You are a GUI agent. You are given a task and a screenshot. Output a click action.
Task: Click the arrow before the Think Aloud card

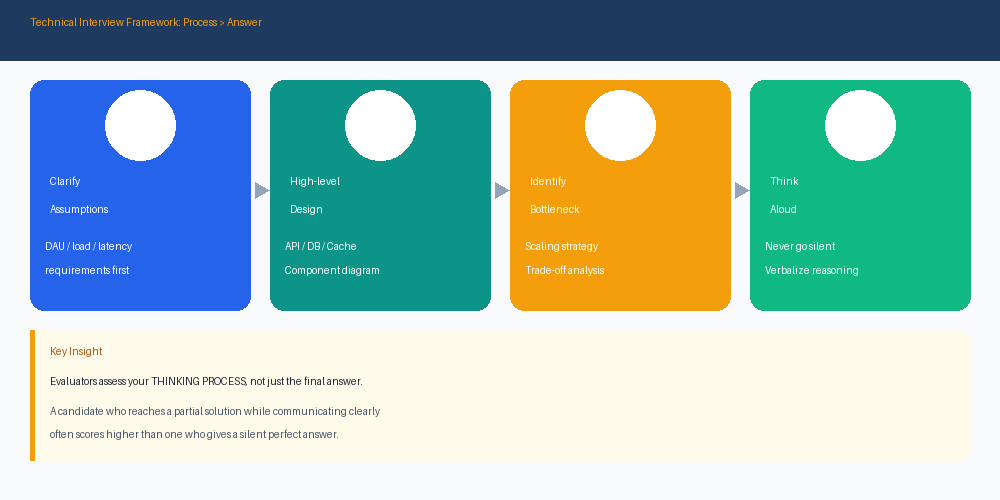click(742, 190)
